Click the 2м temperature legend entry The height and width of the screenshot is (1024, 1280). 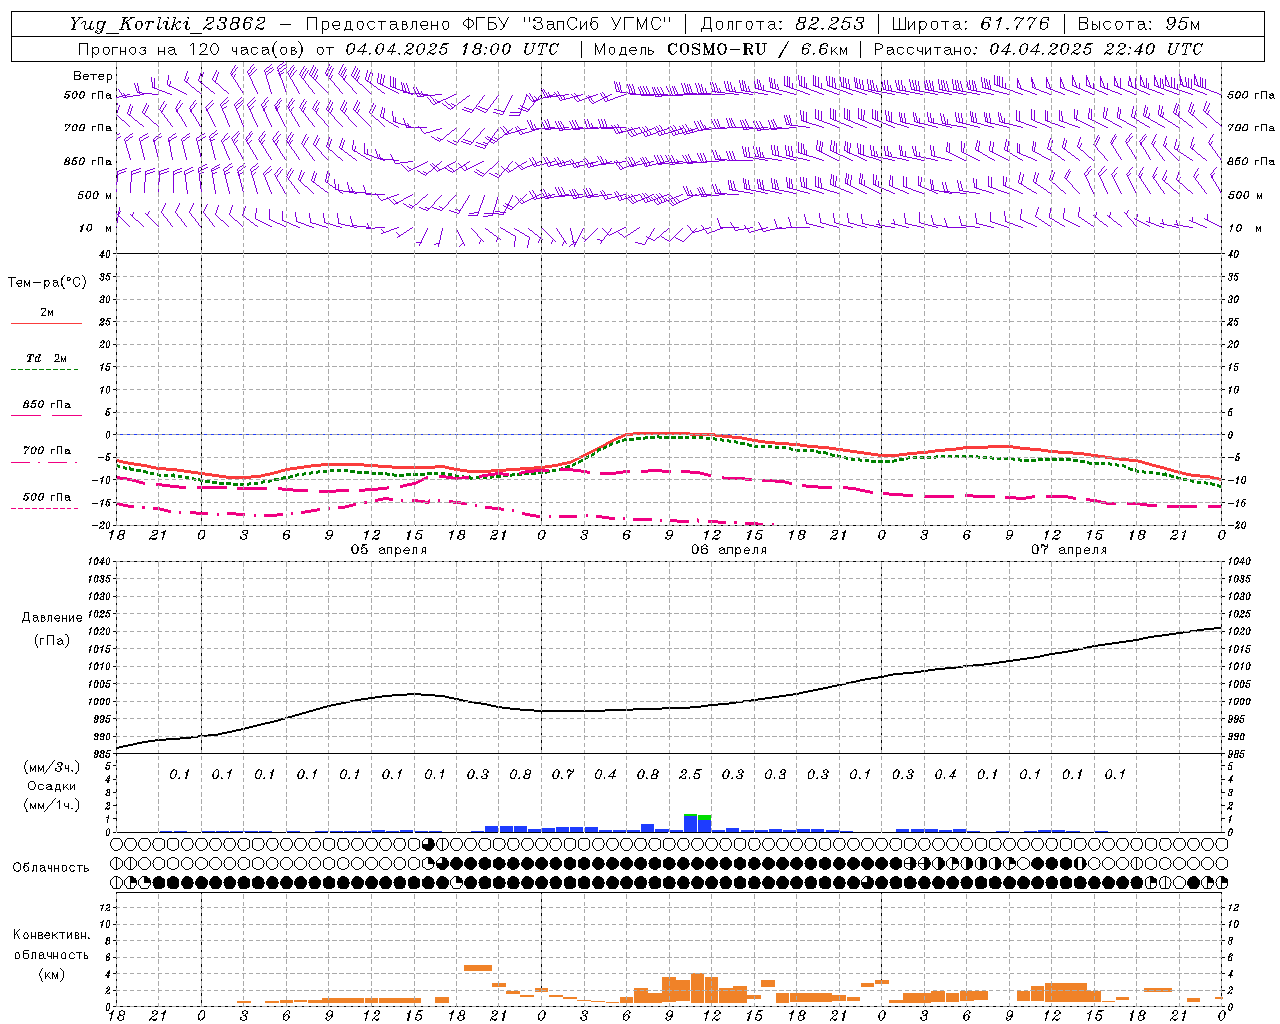coord(47,313)
